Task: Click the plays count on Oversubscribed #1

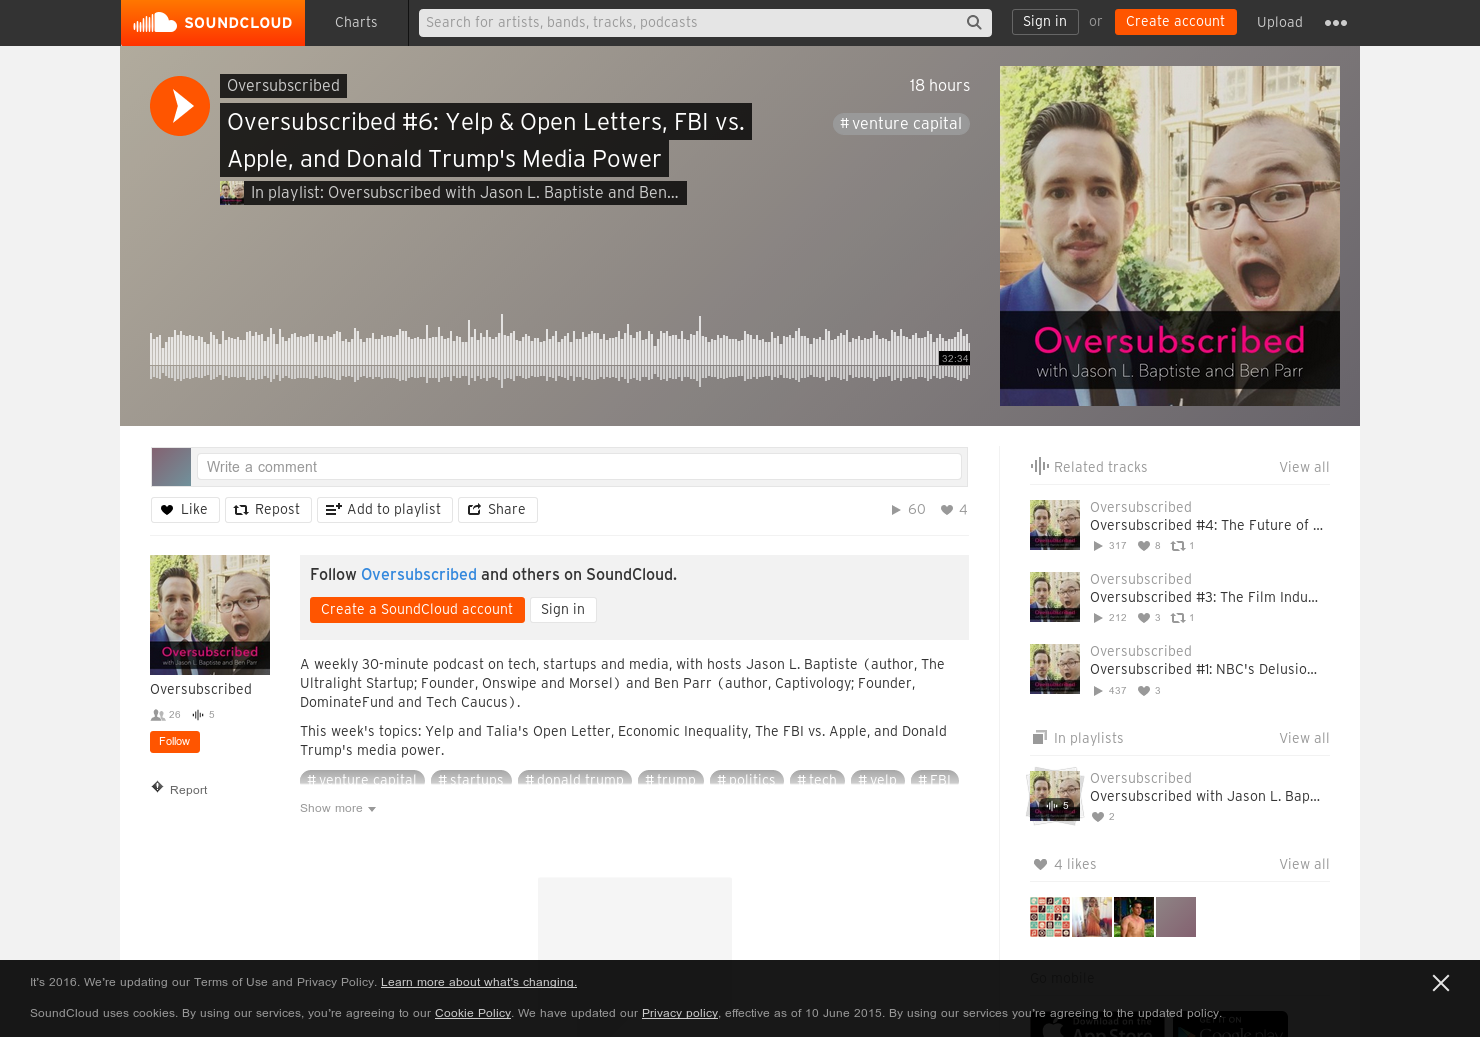Action: (x=1110, y=691)
